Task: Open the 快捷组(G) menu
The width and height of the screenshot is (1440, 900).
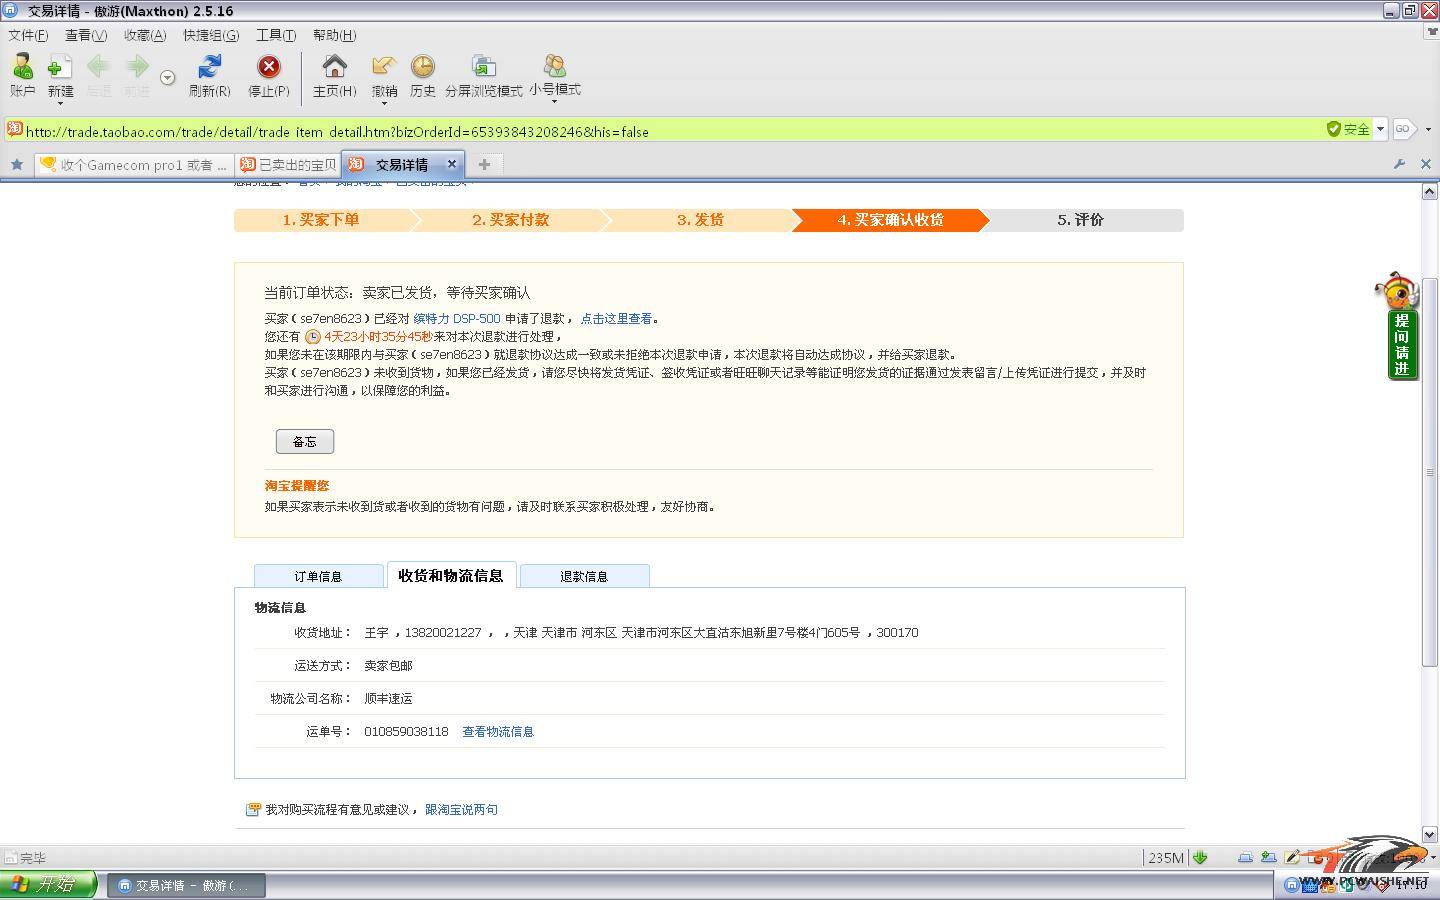Action: tap(211, 35)
